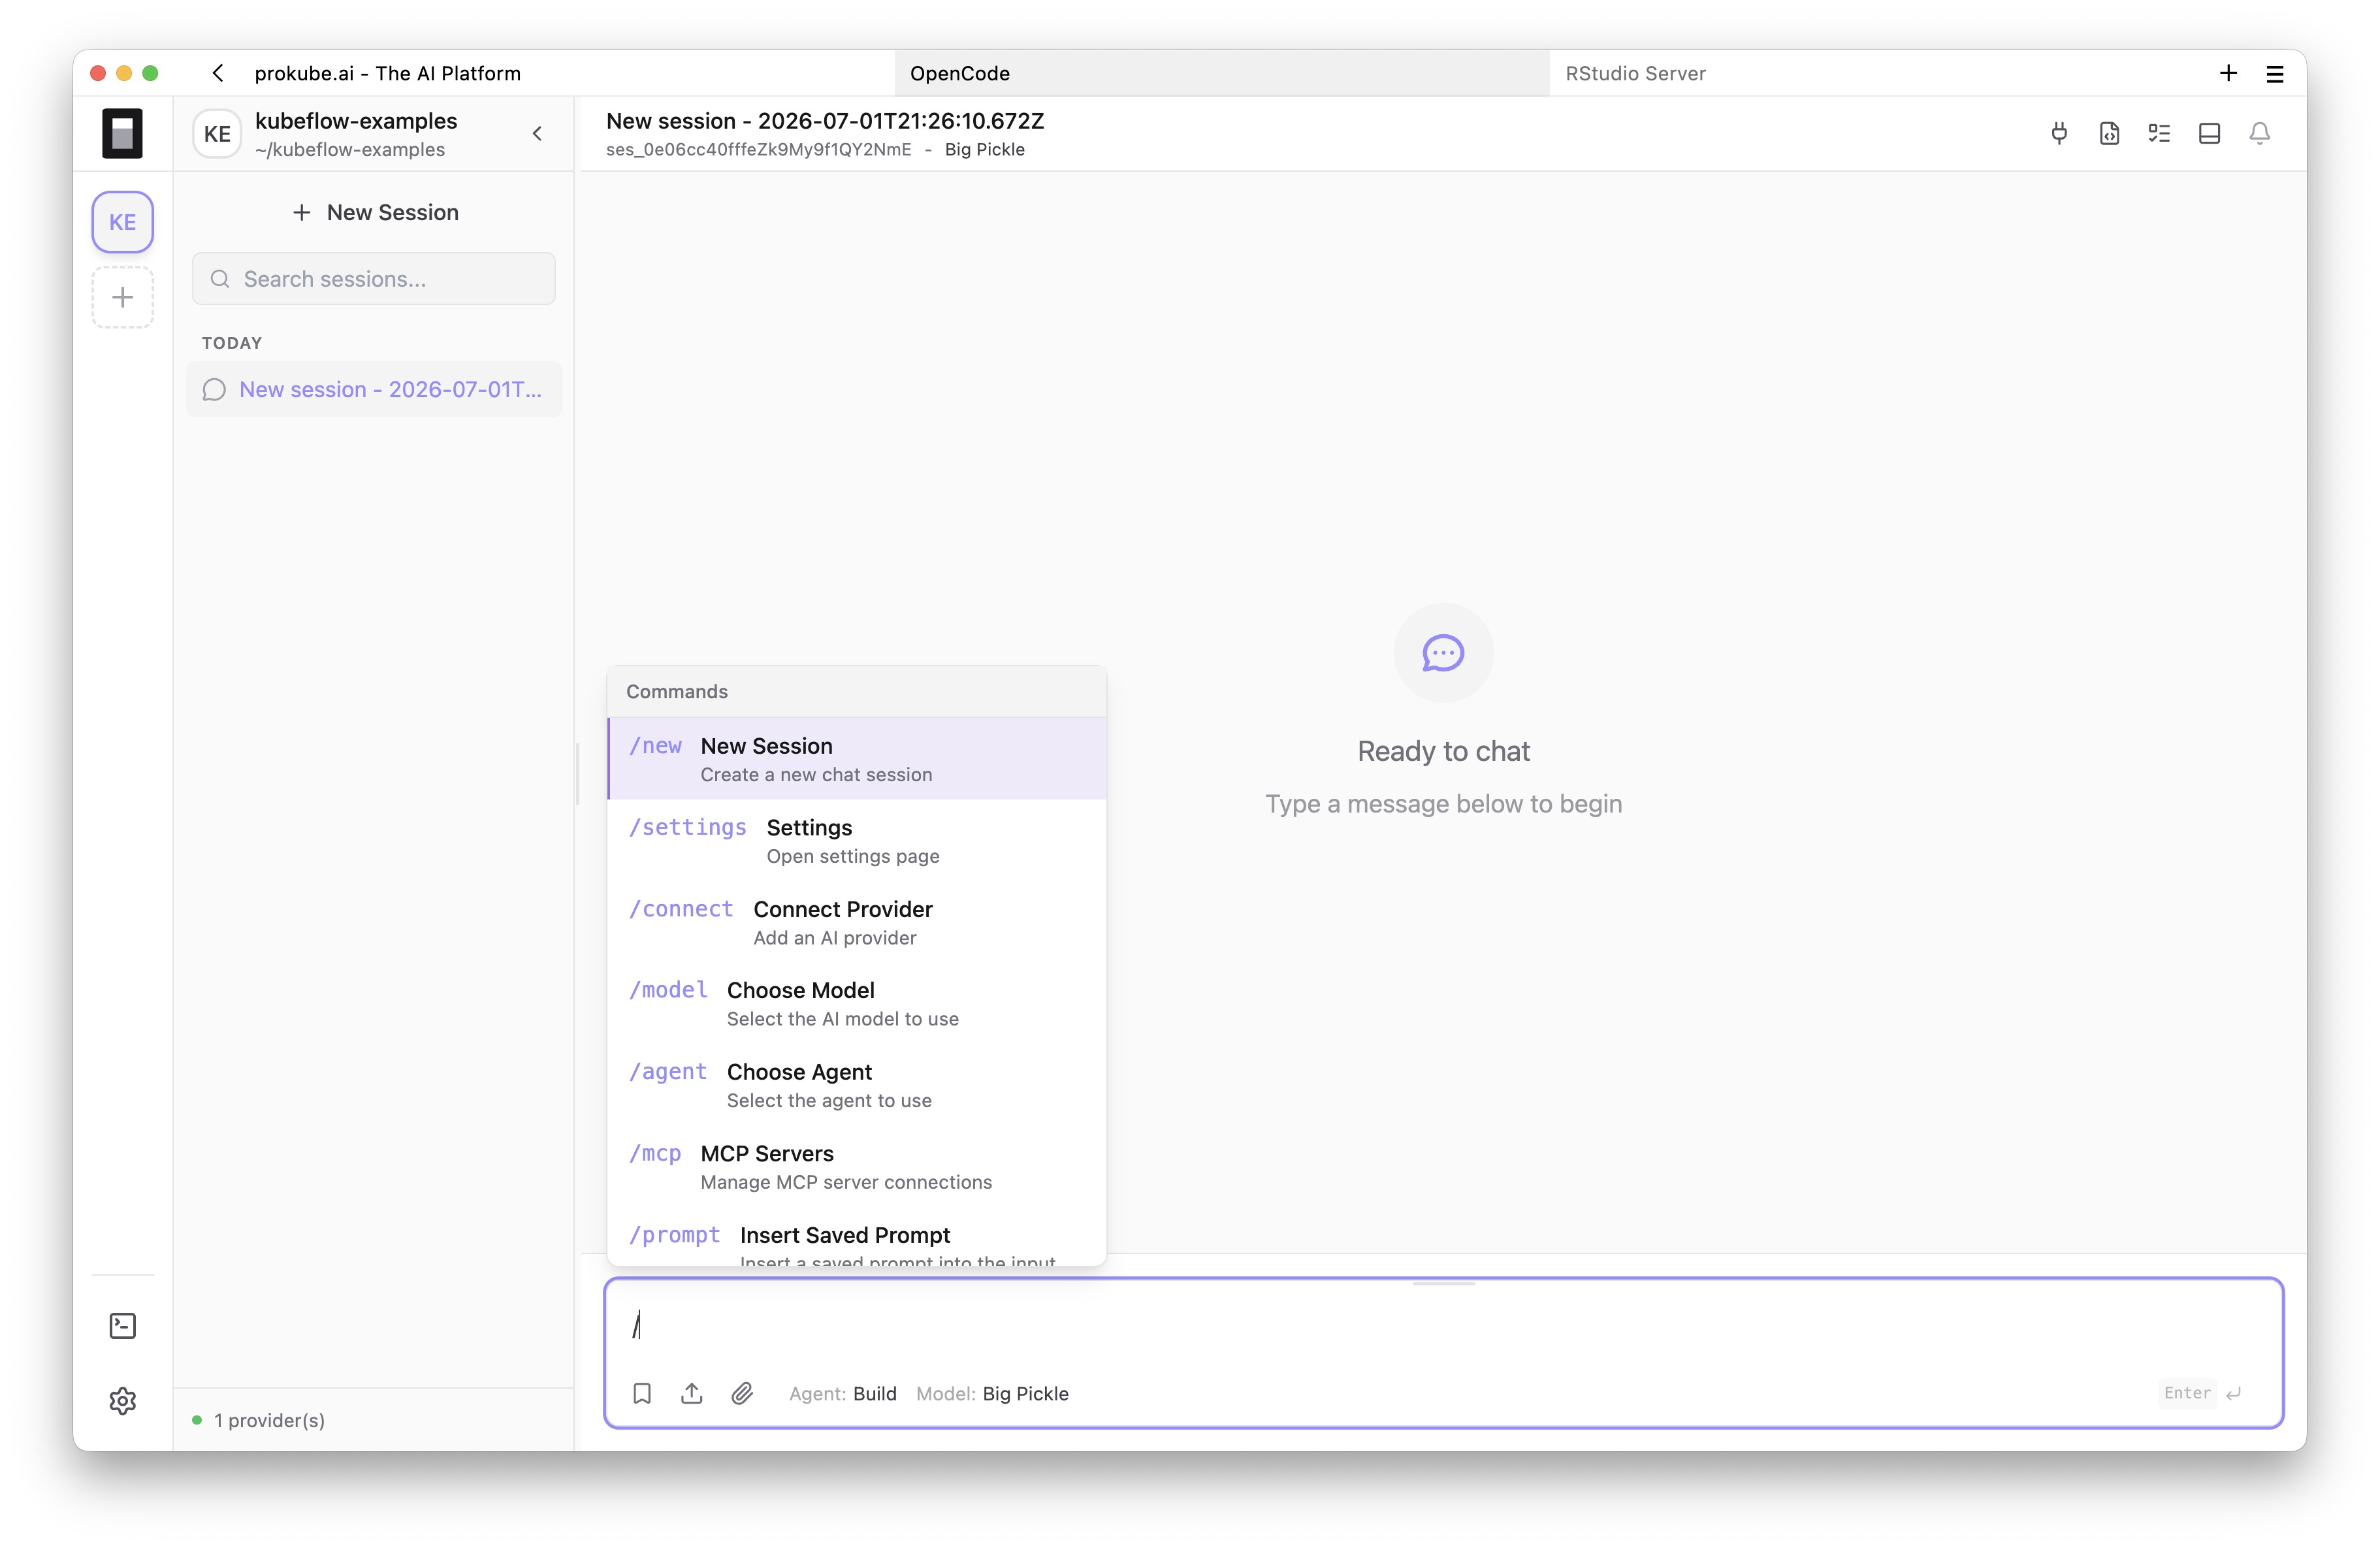Viewport: 2380px width, 1548px height.
Task: Click the New Session button in sidebar
Action: point(375,212)
